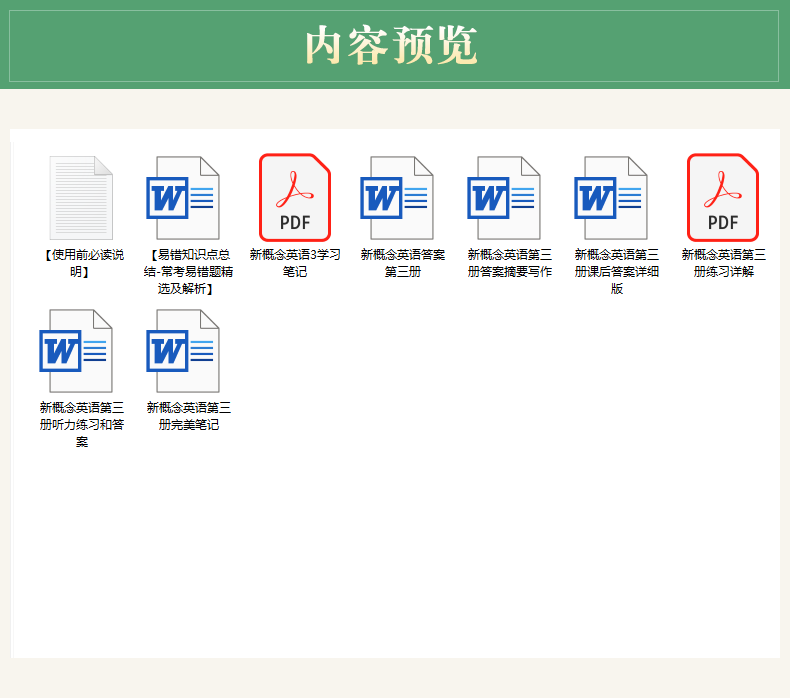Select the 【使用前必读说明】 text file icon
790x698 pixels.
coord(81,198)
